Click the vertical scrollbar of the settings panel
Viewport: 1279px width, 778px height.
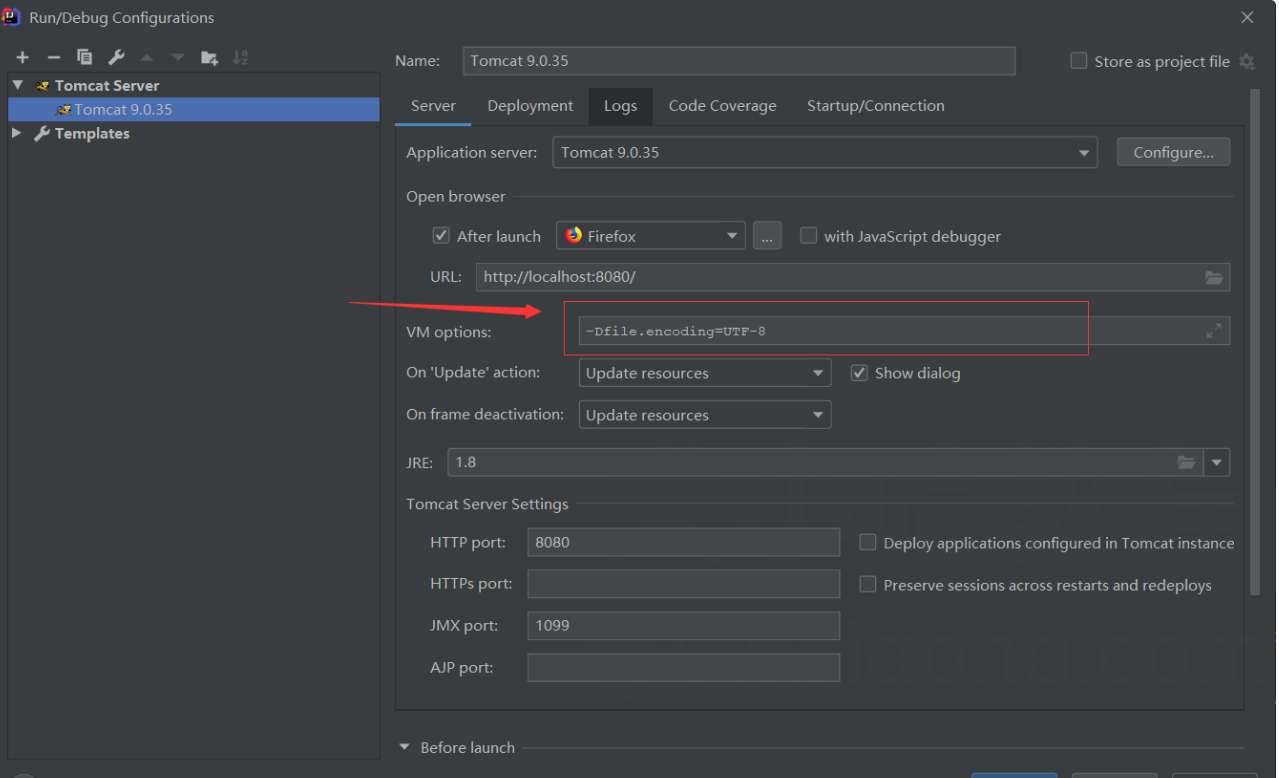pos(1256,342)
